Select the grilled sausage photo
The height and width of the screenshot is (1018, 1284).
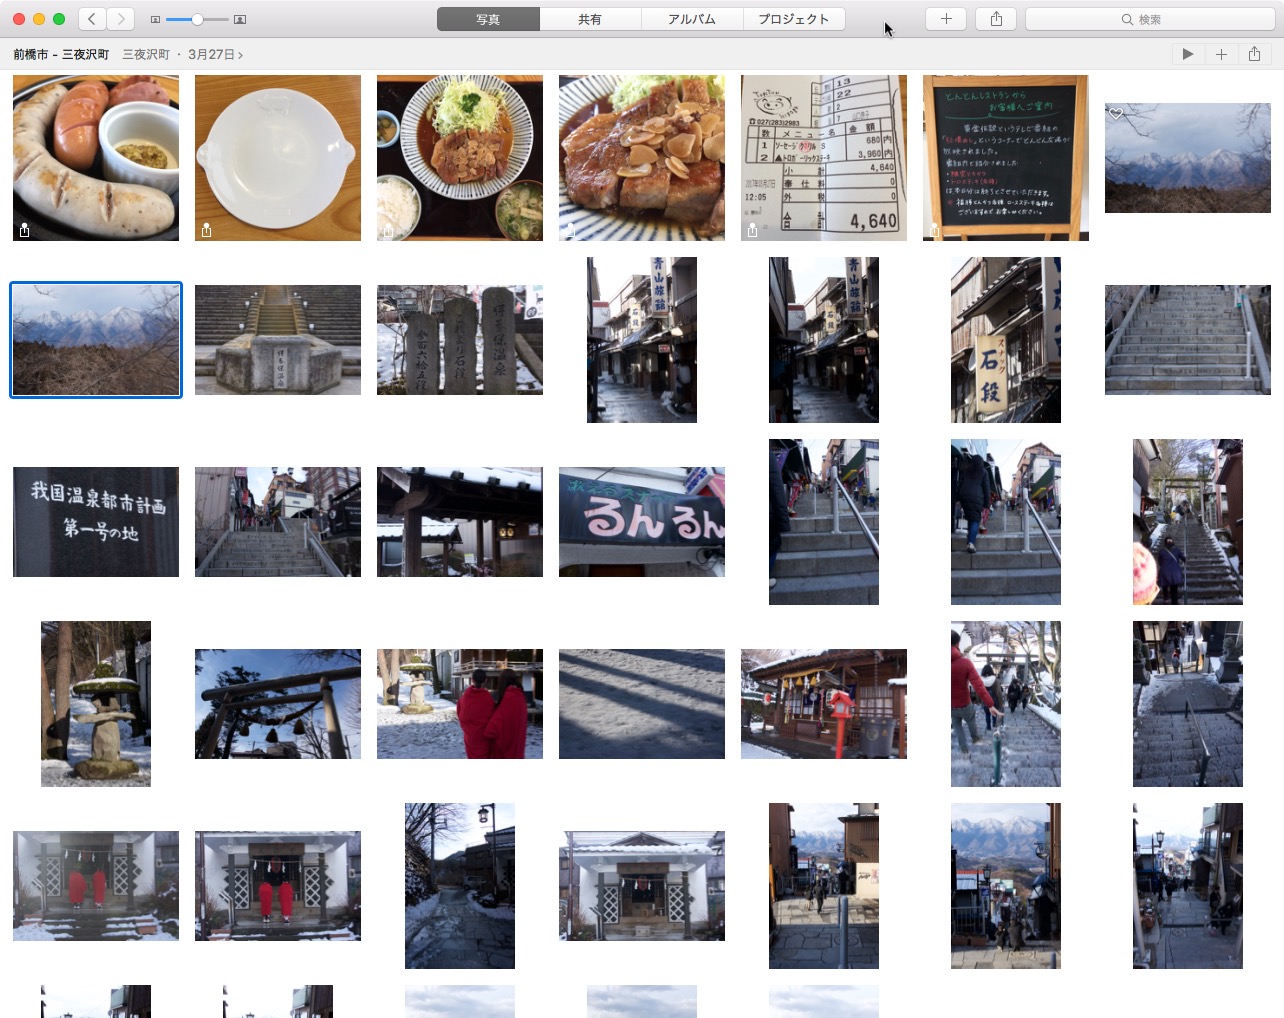click(96, 158)
